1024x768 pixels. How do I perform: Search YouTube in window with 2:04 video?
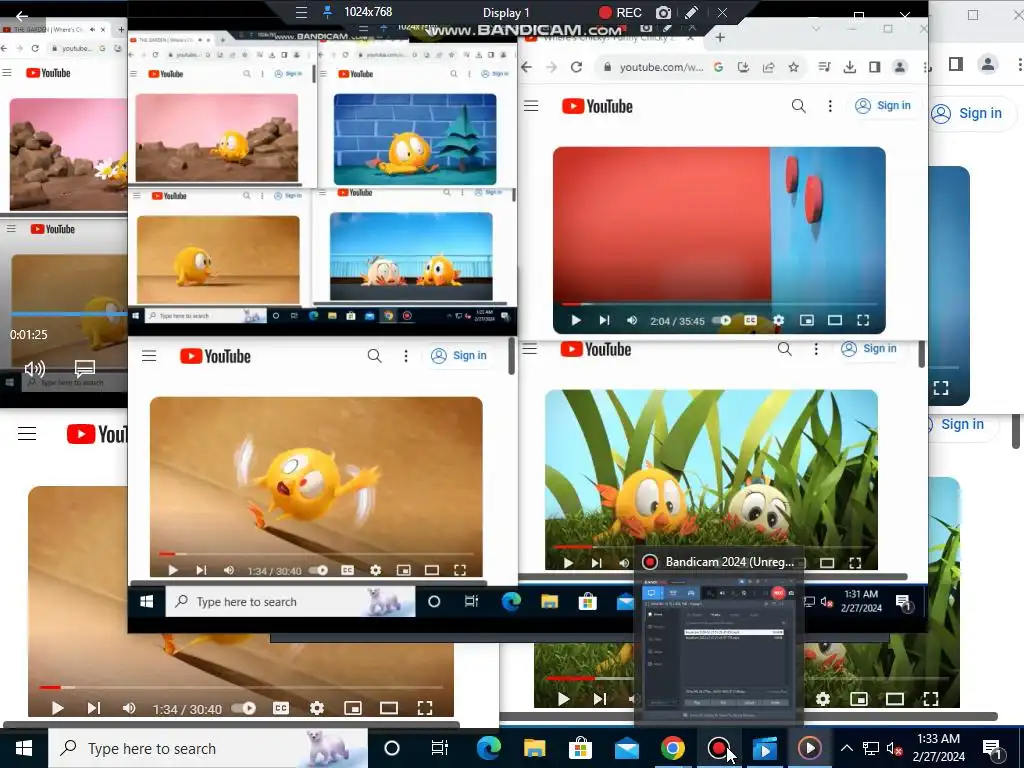click(x=798, y=106)
